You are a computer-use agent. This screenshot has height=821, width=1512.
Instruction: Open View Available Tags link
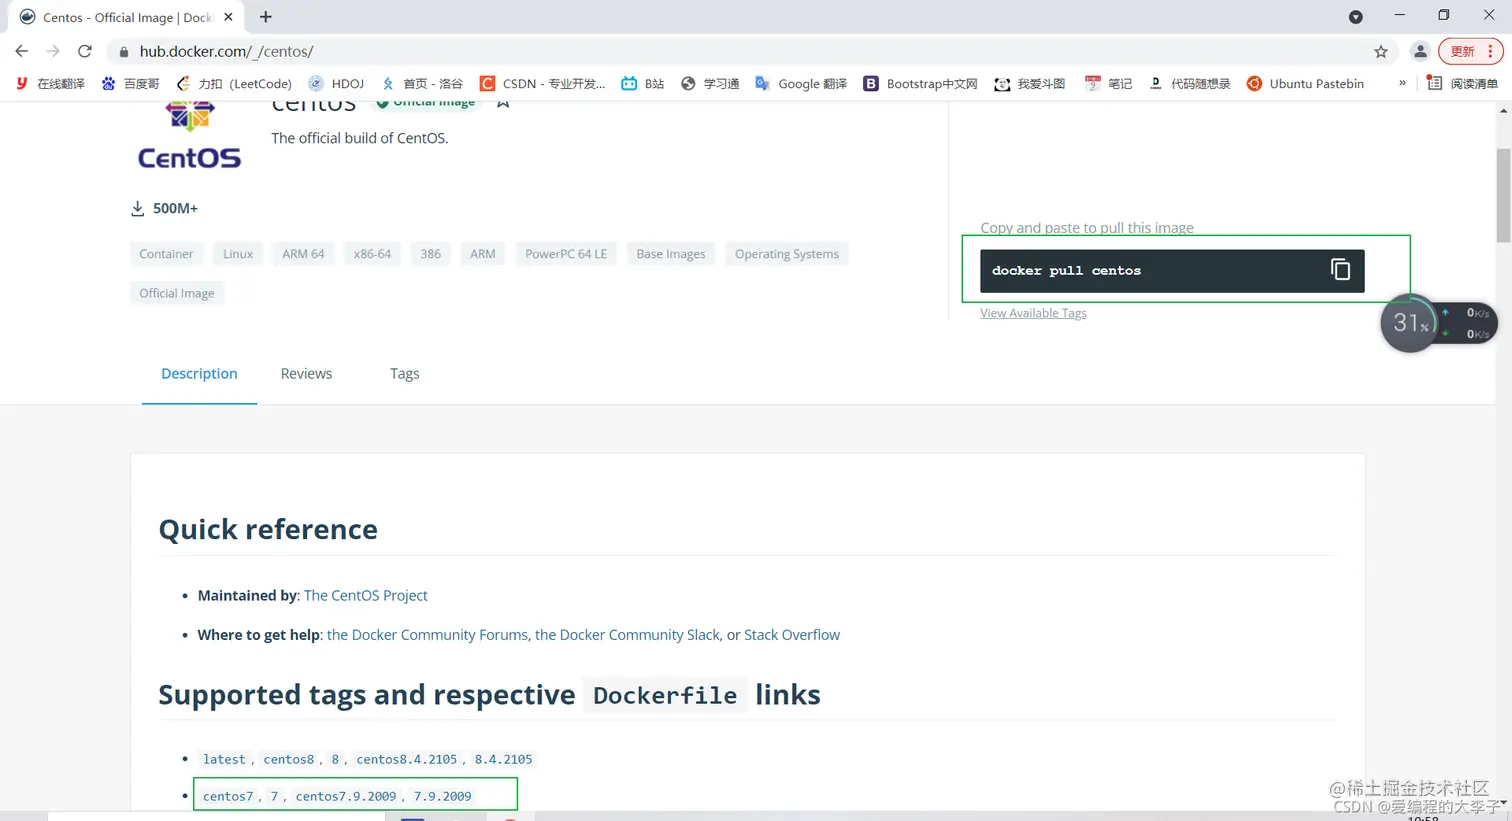(x=1033, y=313)
